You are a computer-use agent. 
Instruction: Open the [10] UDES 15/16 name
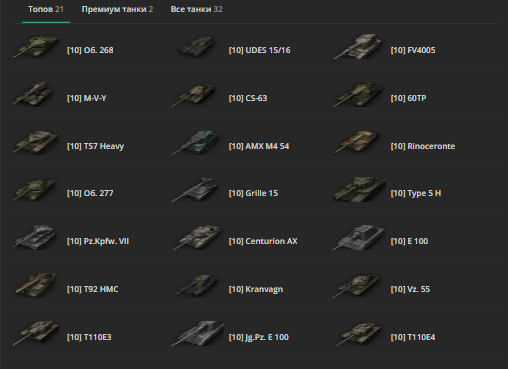[259, 50]
